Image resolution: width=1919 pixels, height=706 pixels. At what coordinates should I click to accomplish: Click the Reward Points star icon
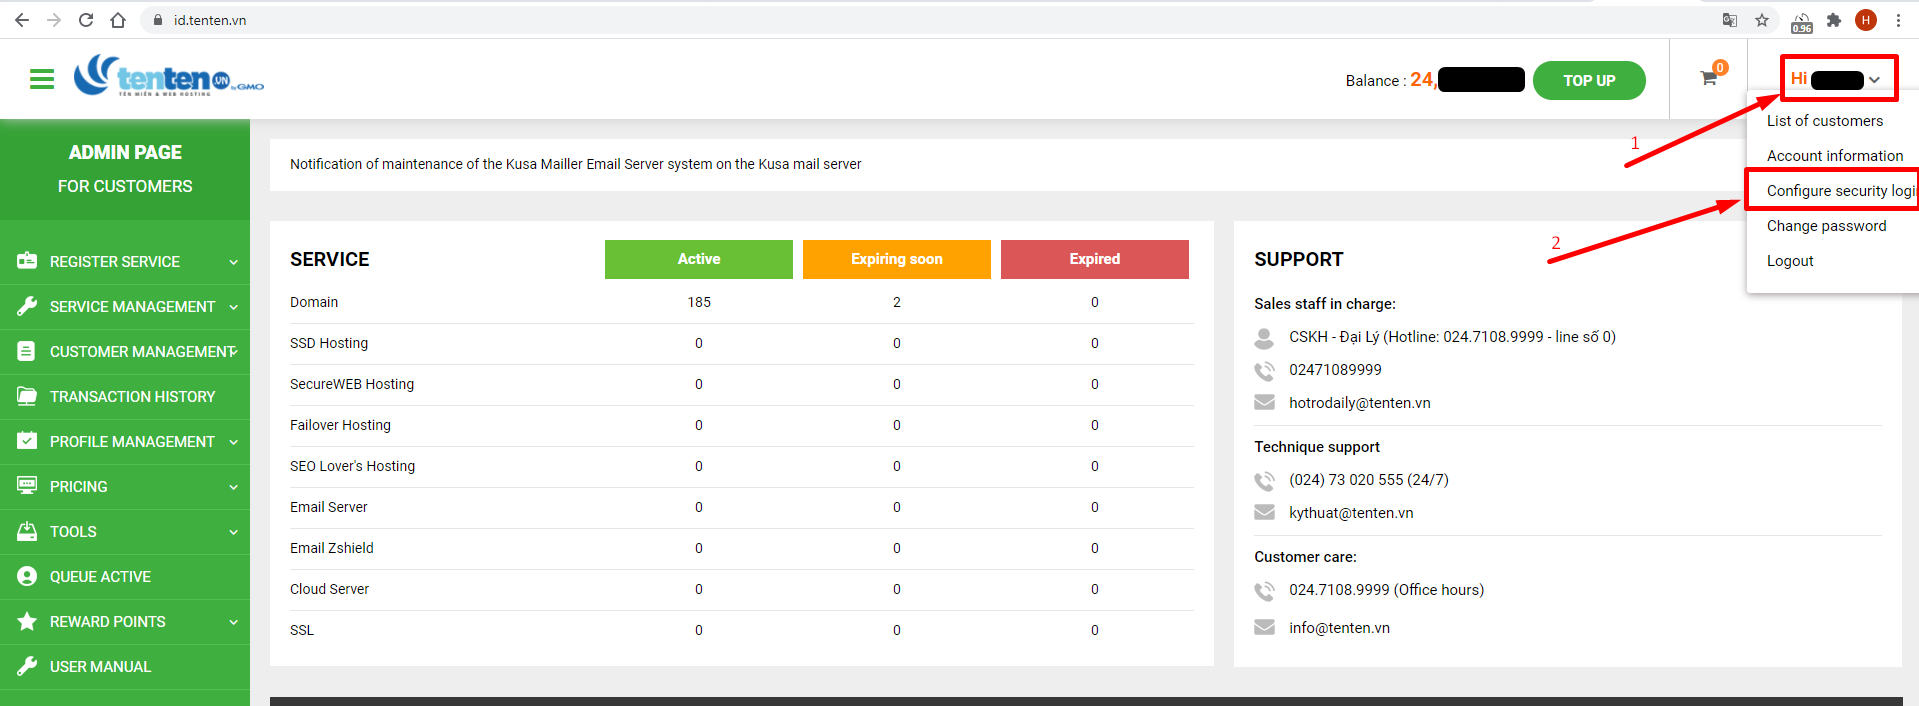click(x=27, y=621)
